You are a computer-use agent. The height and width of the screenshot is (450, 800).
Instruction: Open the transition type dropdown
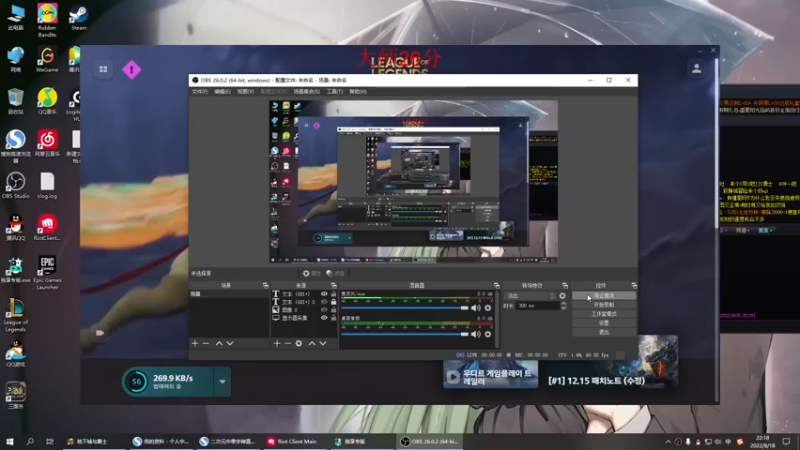530,295
